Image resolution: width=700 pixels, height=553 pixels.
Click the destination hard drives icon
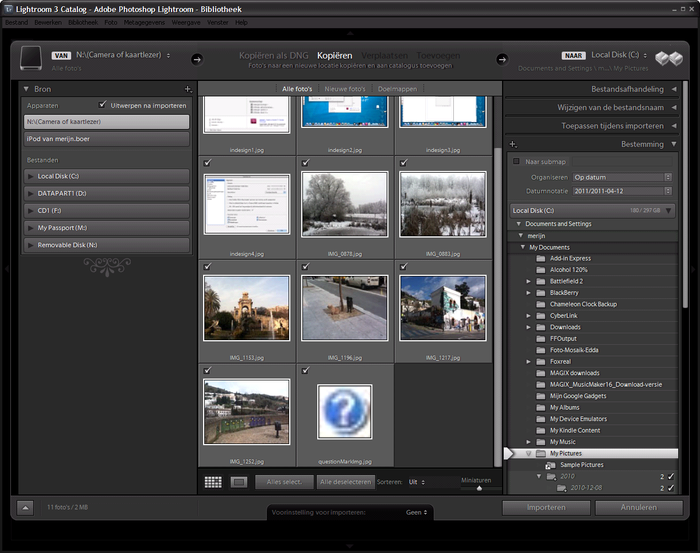pyautogui.click(x=669, y=58)
